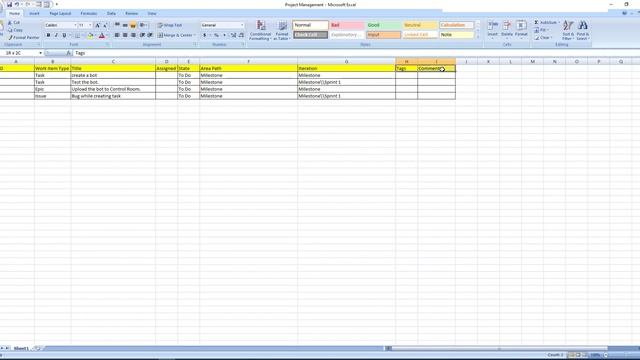Set middle vertical alignment
Viewport: 640px width, 360px height.
click(125, 25)
